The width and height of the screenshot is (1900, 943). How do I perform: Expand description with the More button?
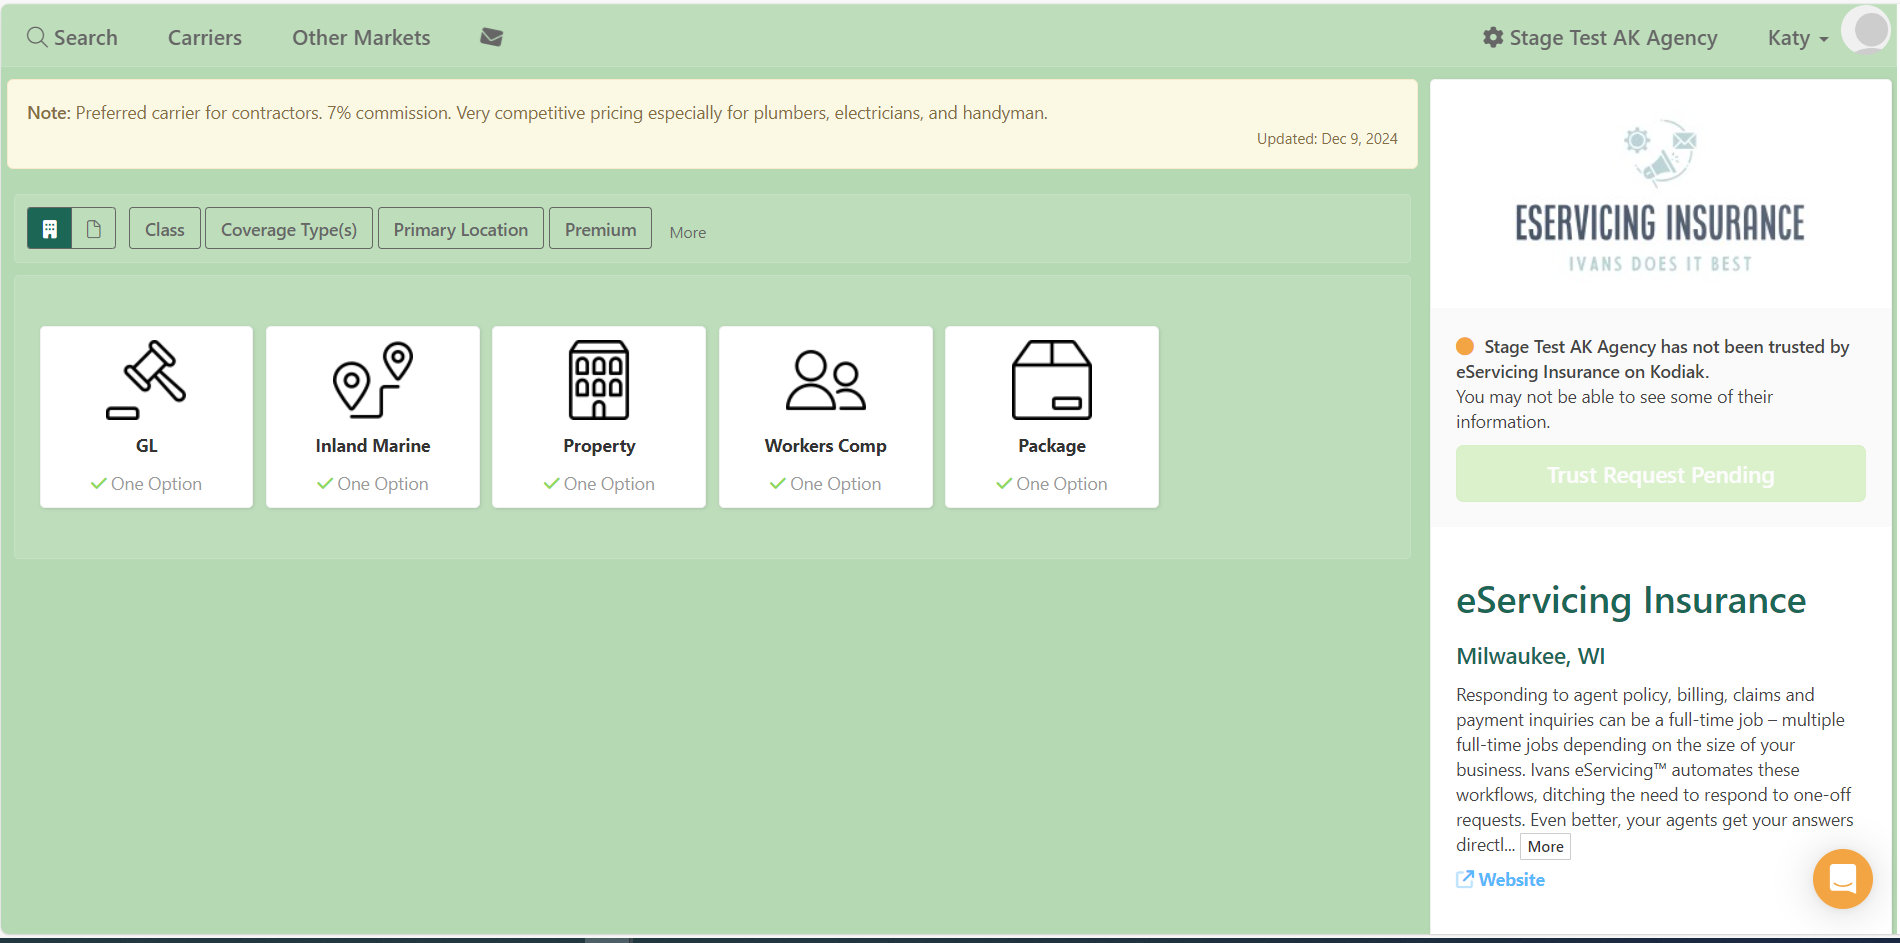pyautogui.click(x=1545, y=847)
